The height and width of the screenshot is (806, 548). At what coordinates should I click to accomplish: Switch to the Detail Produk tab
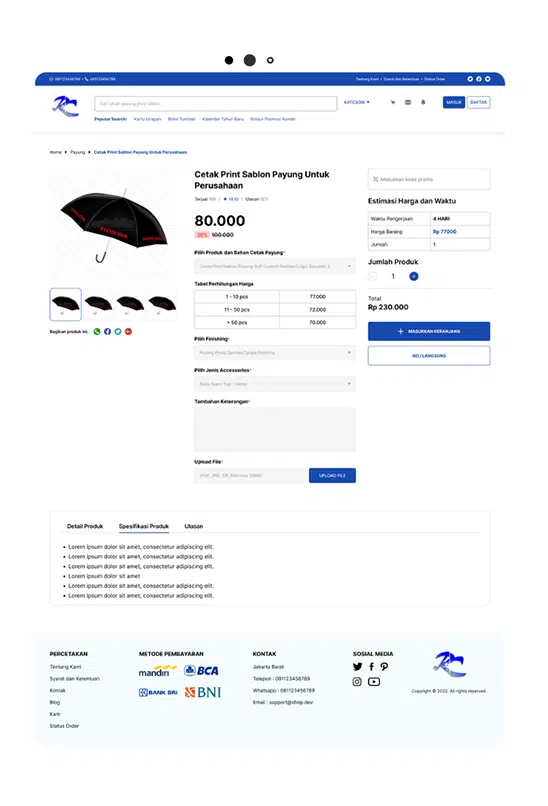85,526
